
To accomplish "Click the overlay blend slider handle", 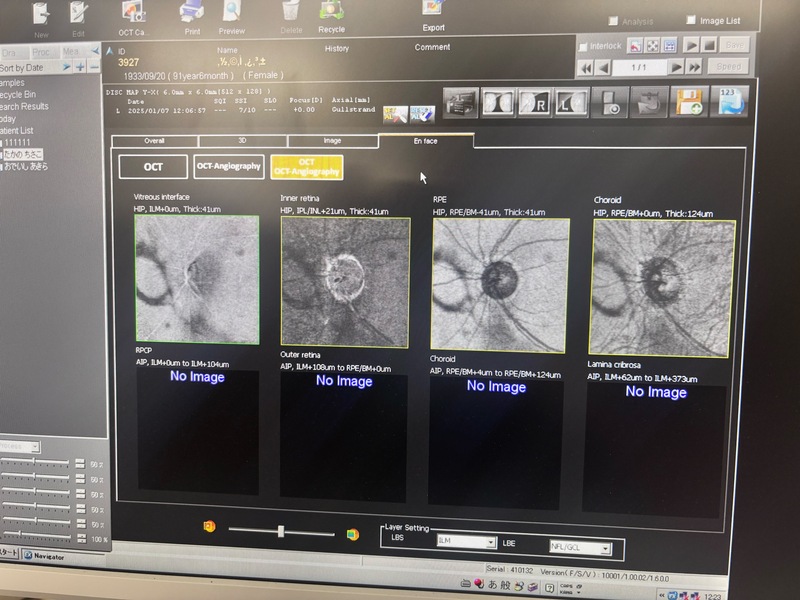I will click(281, 531).
